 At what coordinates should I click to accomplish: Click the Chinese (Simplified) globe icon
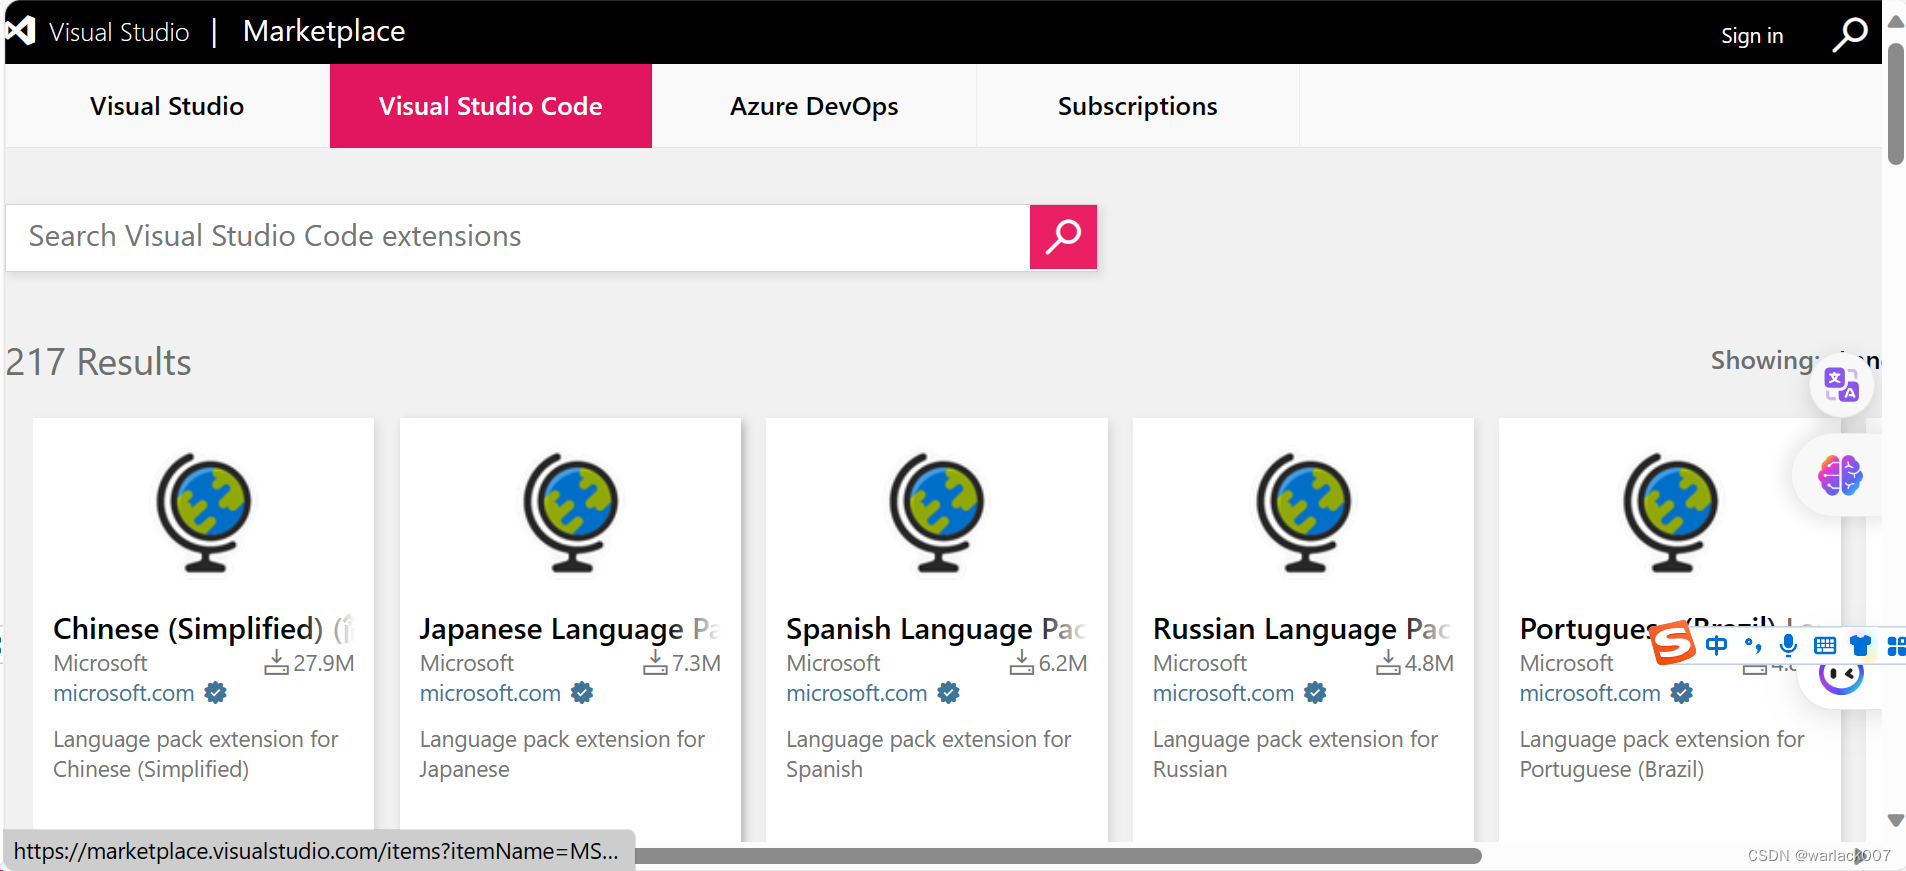pos(204,513)
